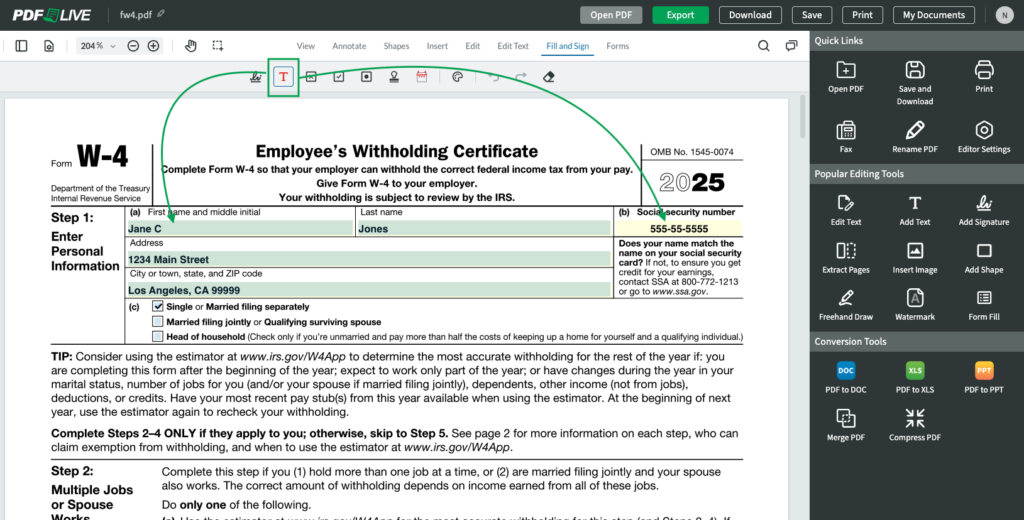Zoom in with the plus icon
The image size is (1024, 520).
pos(153,46)
